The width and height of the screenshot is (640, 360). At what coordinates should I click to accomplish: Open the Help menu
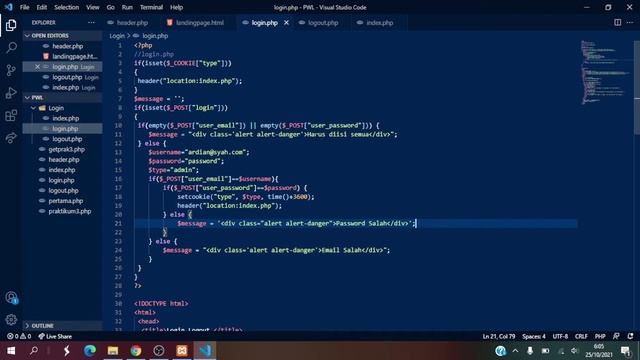coord(176,7)
